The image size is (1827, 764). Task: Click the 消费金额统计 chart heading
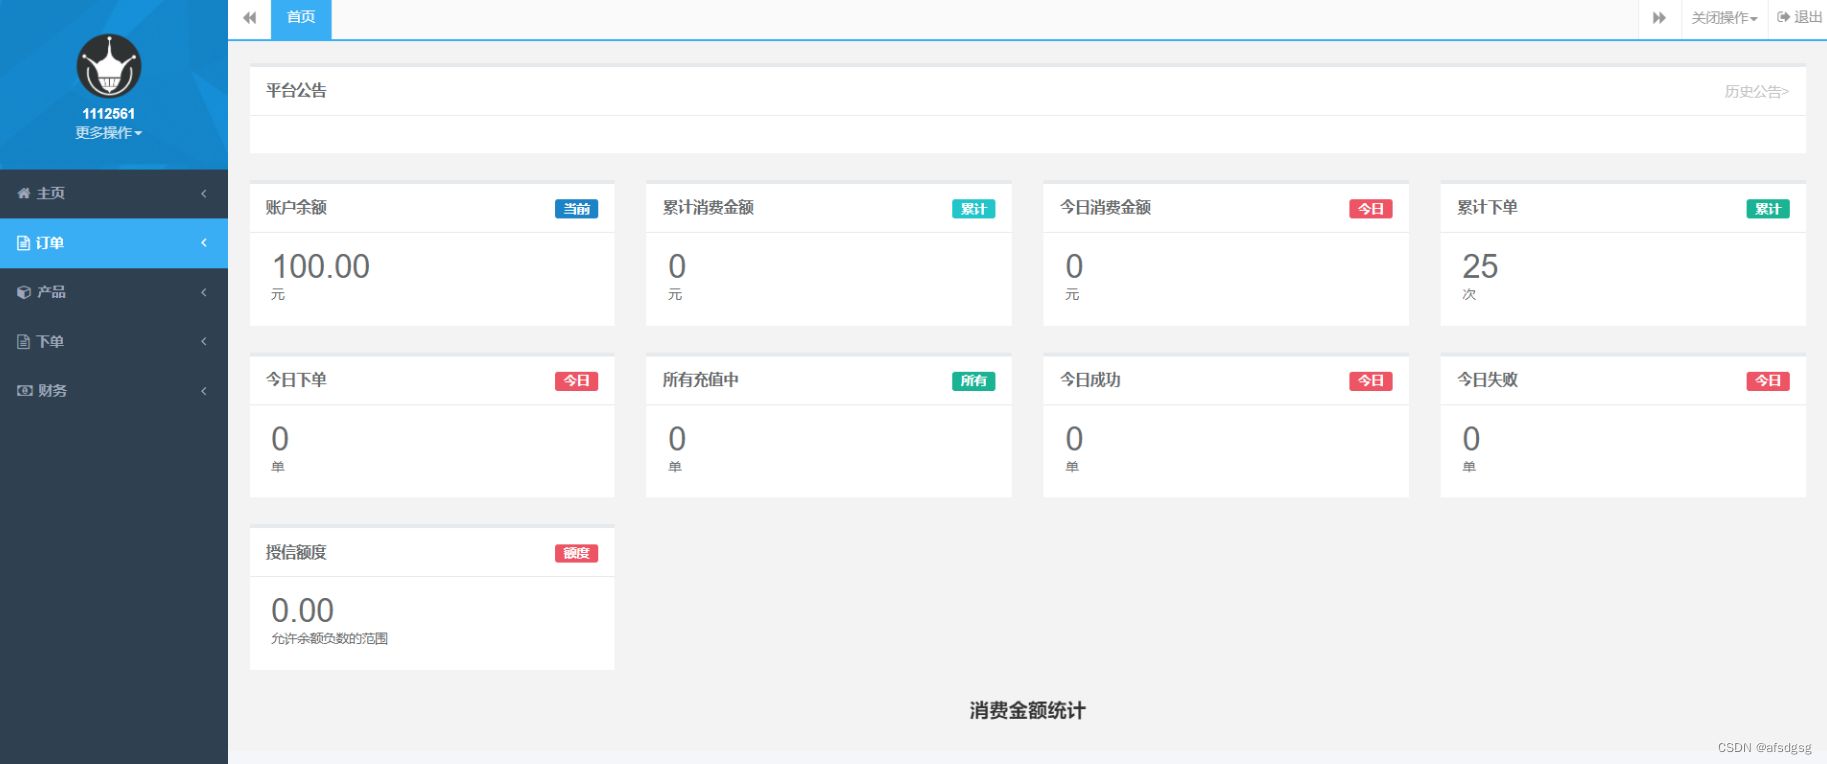pyautogui.click(x=1027, y=710)
